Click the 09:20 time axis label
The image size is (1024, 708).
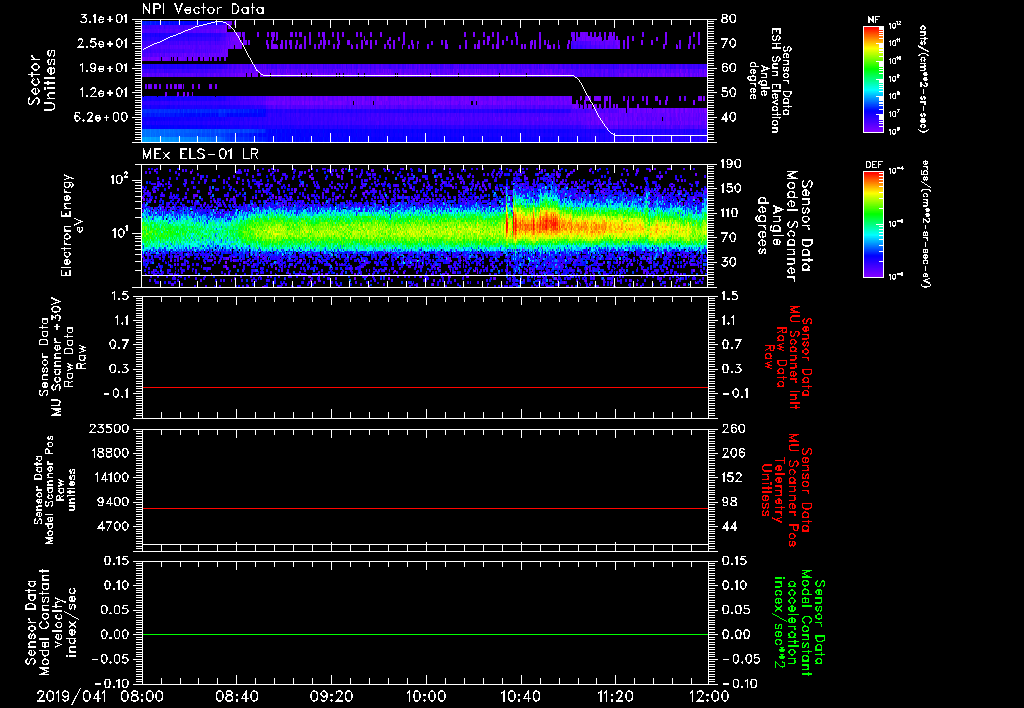(332, 696)
